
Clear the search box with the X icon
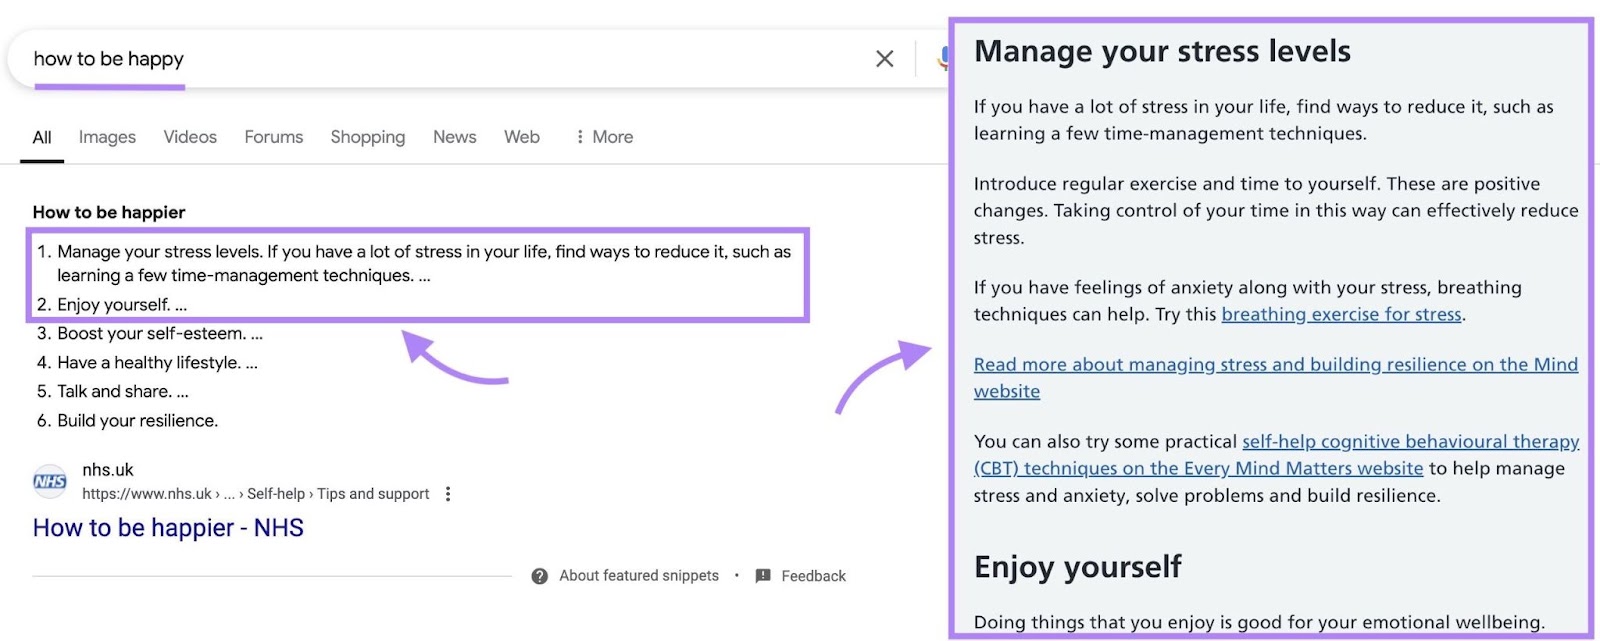[884, 59]
